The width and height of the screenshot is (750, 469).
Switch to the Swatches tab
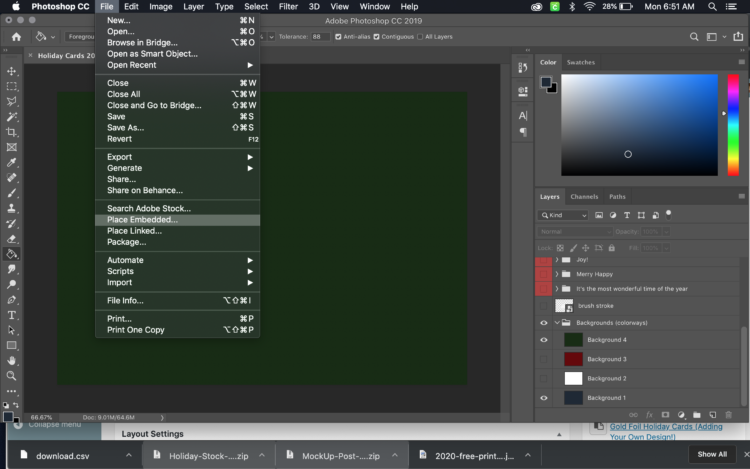pos(581,62)
